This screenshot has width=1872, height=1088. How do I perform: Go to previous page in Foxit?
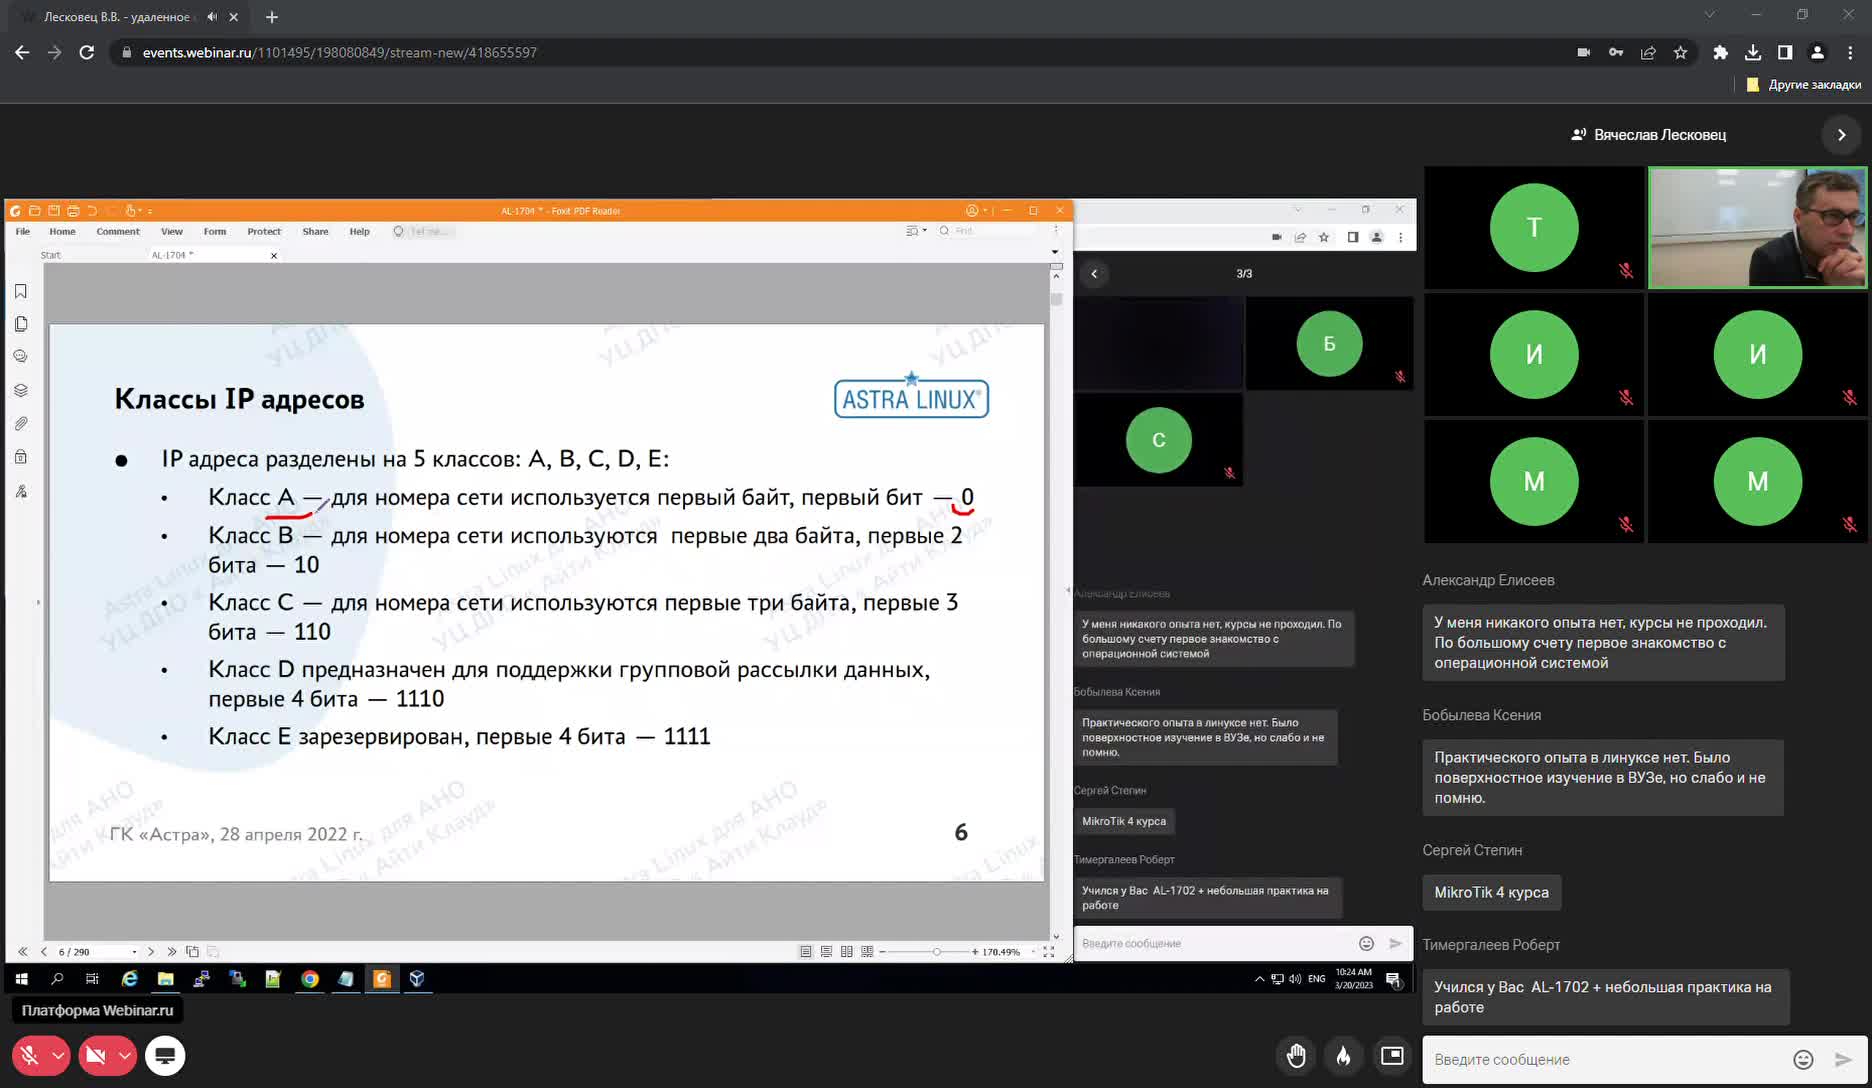click(x=43, y=952)
